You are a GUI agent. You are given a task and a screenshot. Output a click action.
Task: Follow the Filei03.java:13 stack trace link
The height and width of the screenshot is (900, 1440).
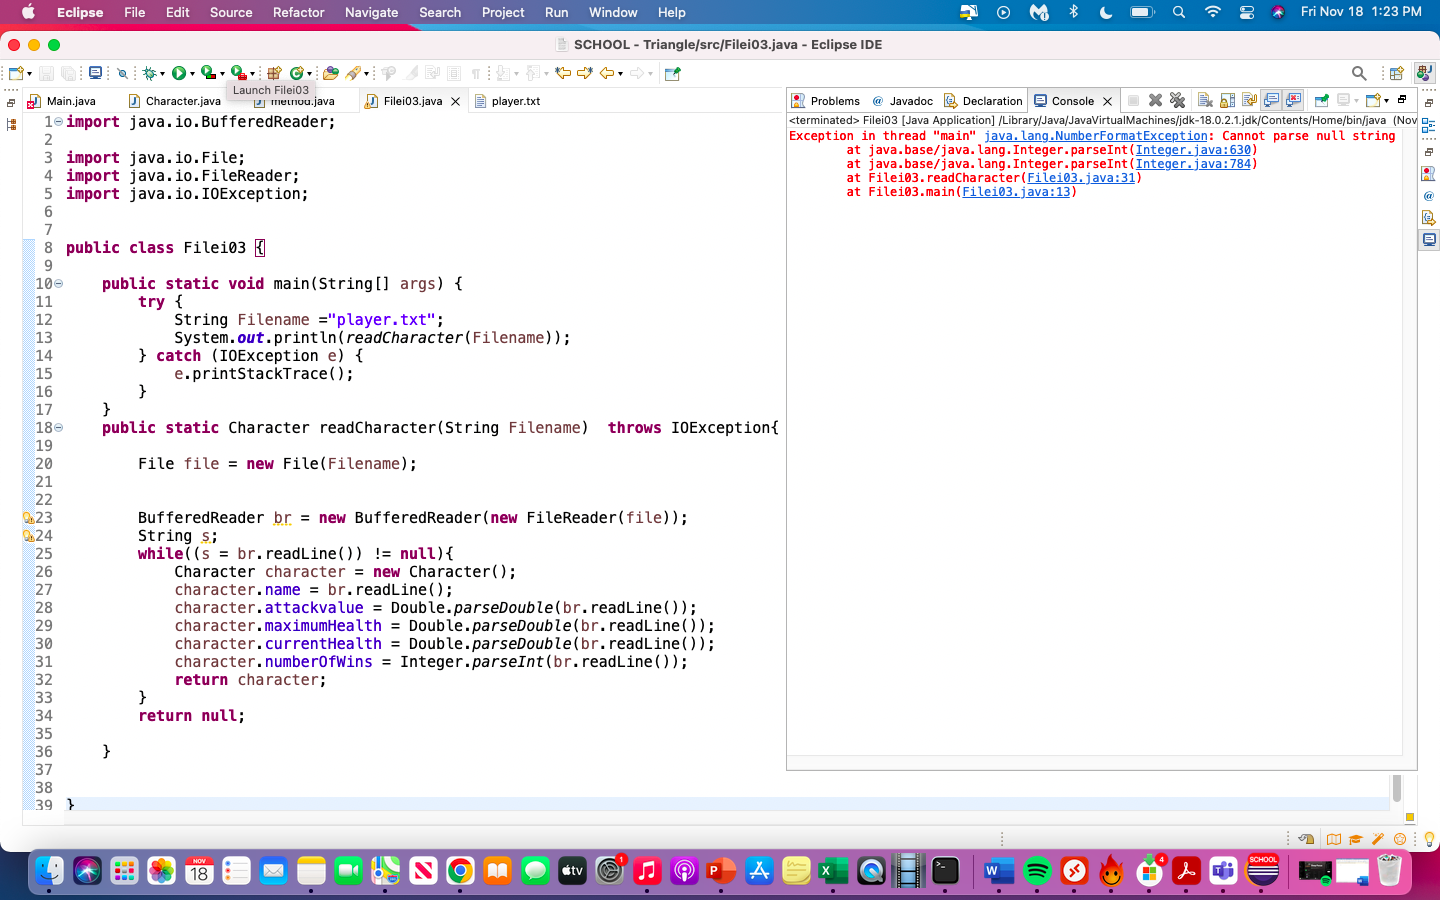[1016, 192]
